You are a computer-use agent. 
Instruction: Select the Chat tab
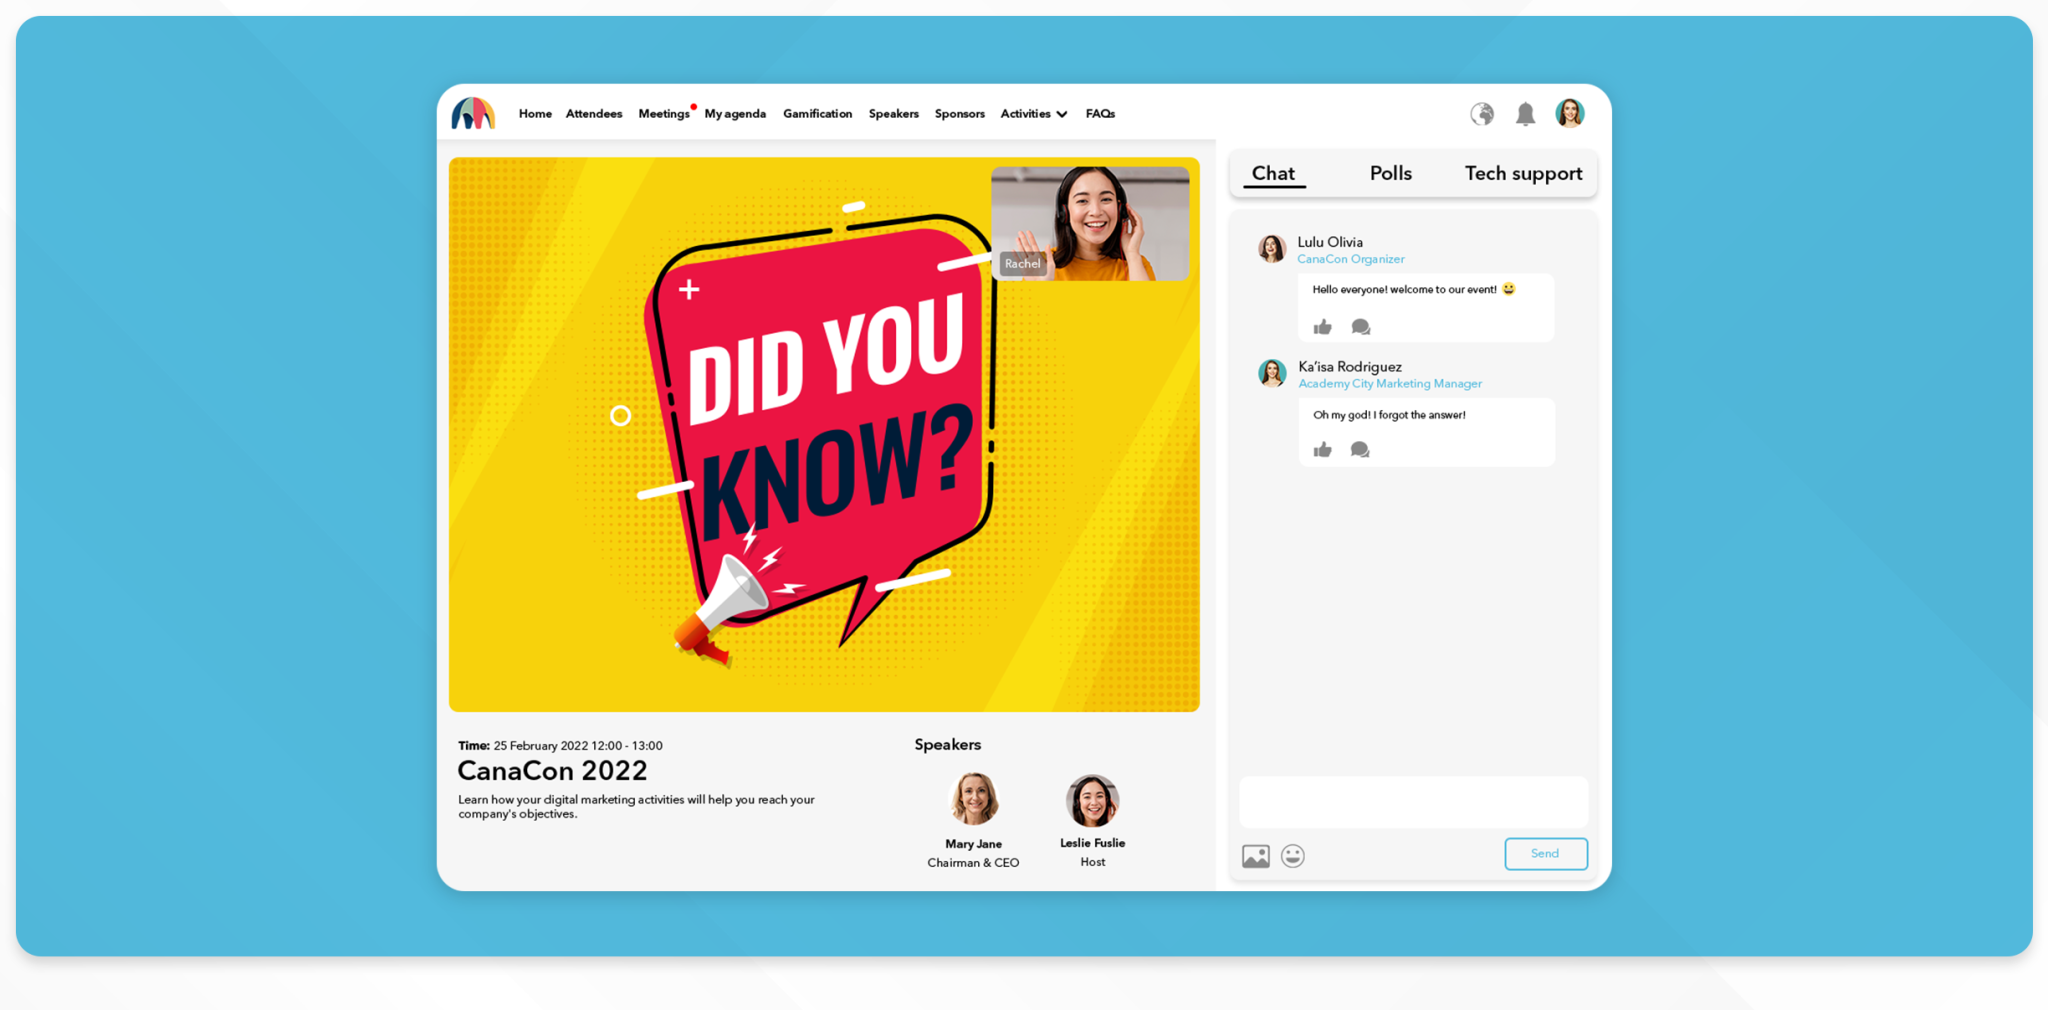1273,173
